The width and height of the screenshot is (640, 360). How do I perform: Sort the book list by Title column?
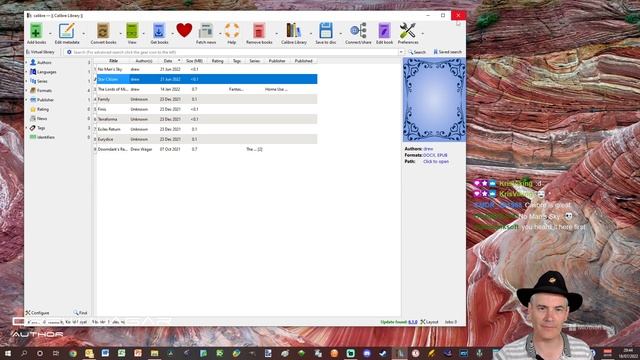pyautogui.click(x=113, y=61)
